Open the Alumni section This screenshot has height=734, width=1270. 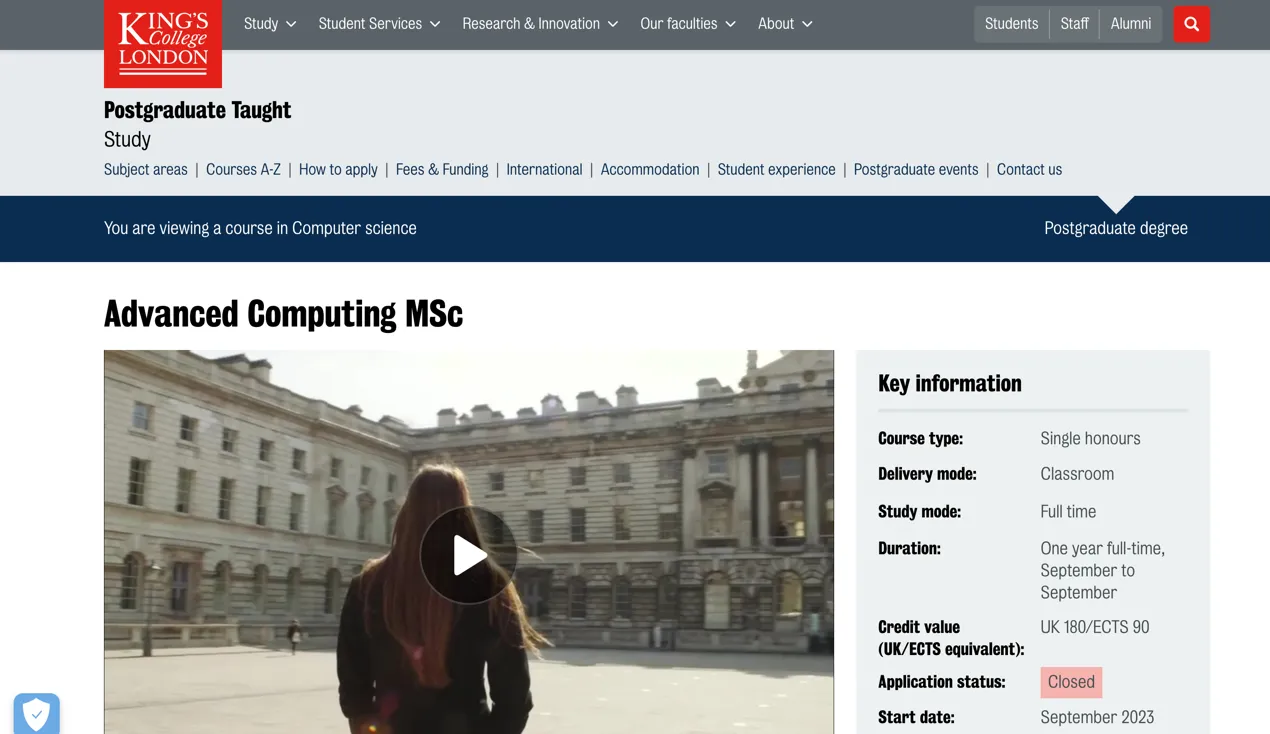[1130, 24]
